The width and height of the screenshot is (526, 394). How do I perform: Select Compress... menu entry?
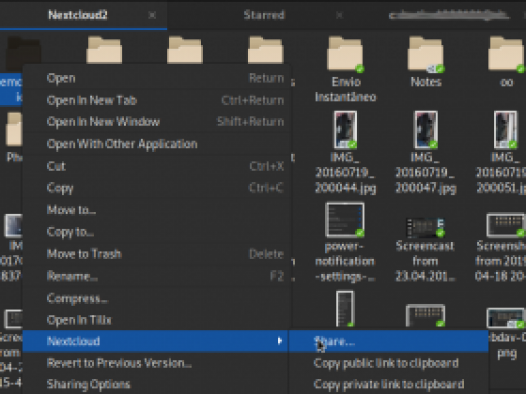pyautogui.click(x=156, y=298)
